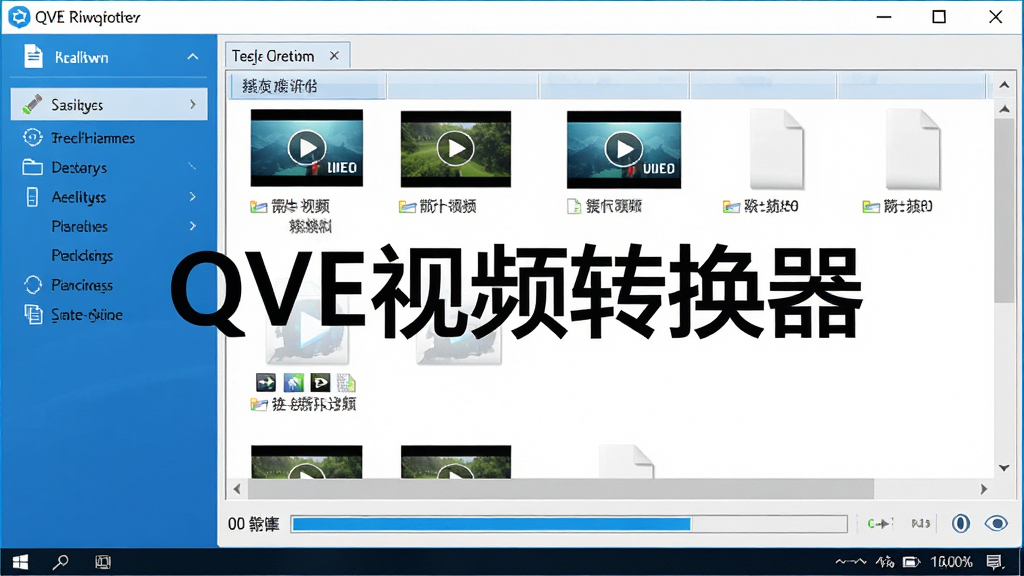
Task: Click the Rcalltwn sidebar header
Action: click(109, 57)
